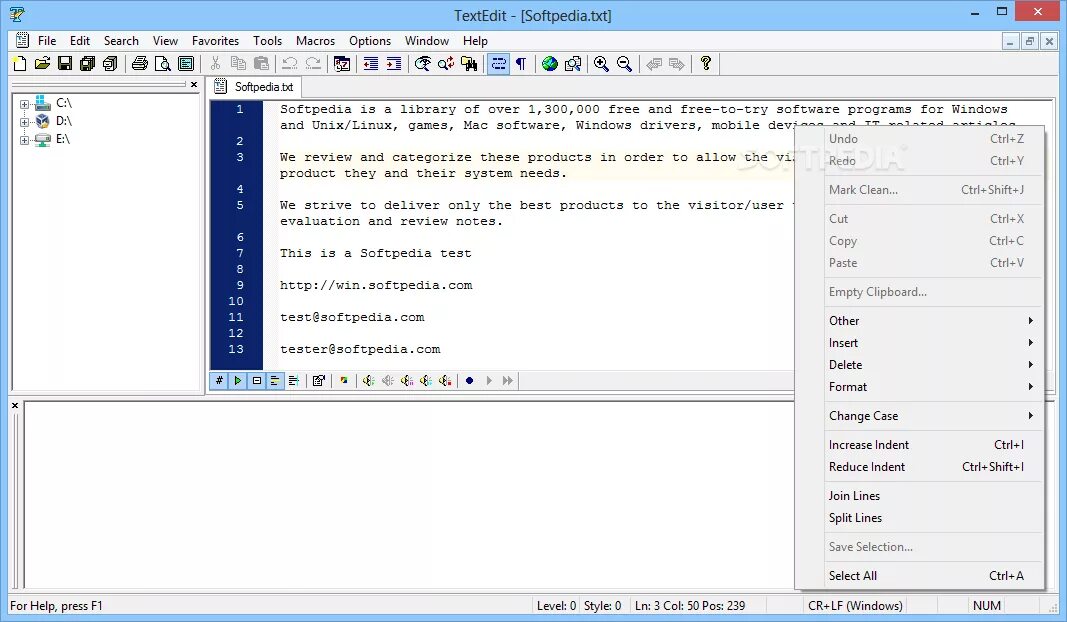Click the Open file folder icon

pos(42,64)
